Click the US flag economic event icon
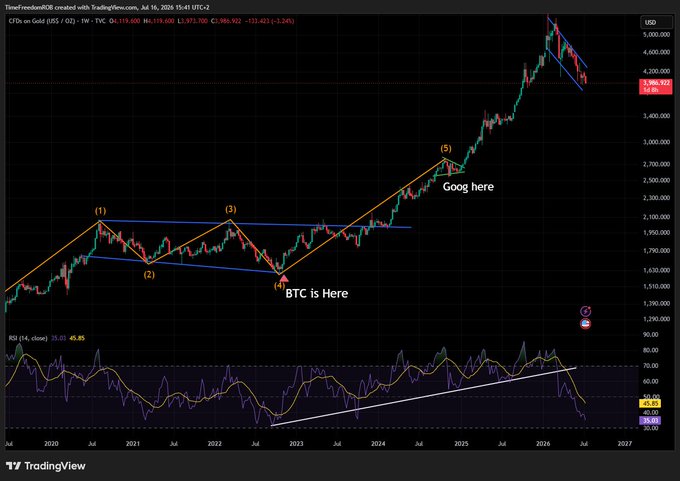 pyautogui.click(x=586, y=324)
